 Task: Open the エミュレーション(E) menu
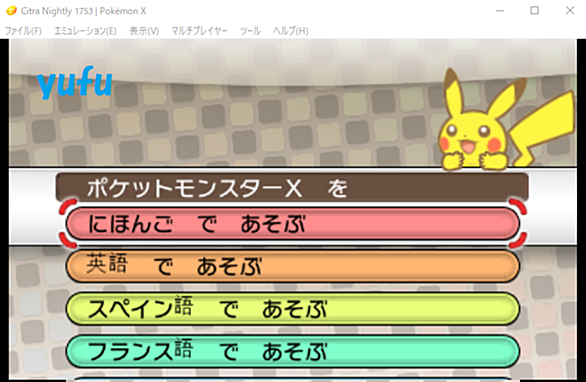click(85, 31)
